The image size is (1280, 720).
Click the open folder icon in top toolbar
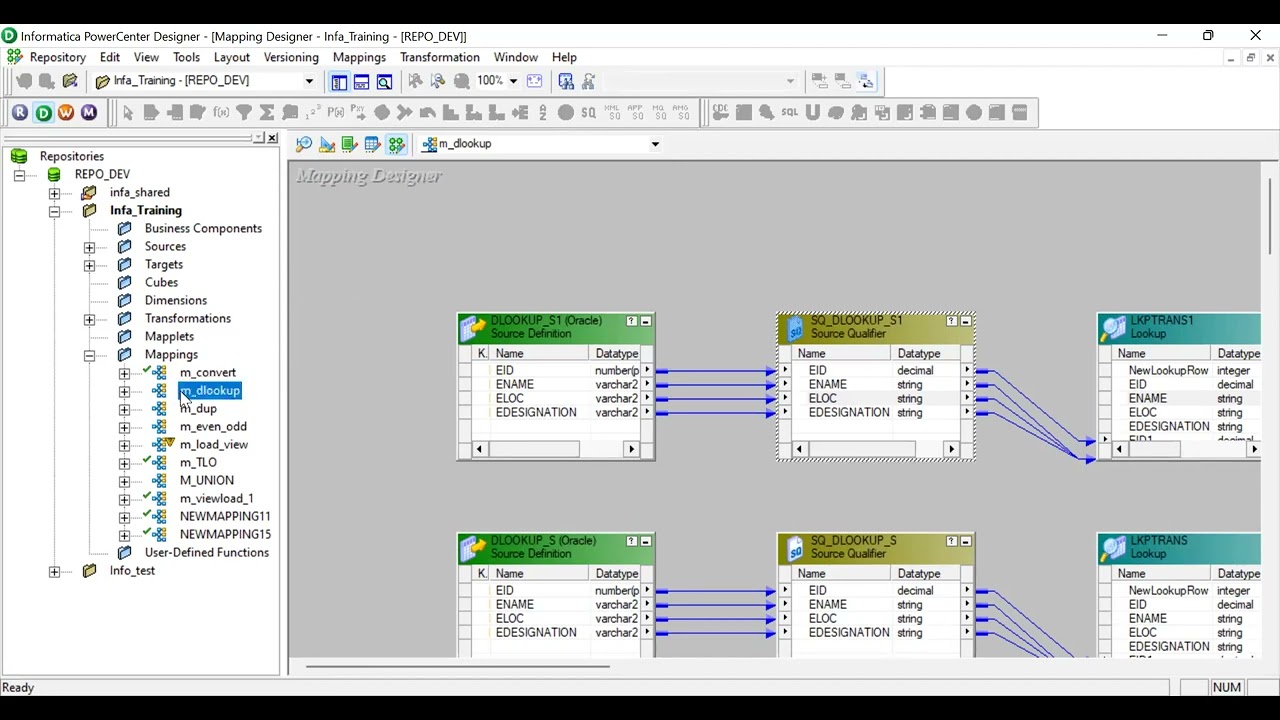pyautogui.click(x=70, y=81)
